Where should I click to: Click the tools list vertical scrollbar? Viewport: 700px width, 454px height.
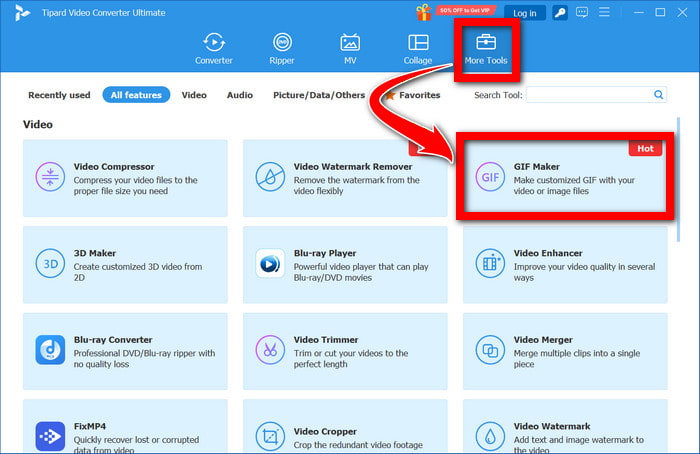click(x=679, y=179)
